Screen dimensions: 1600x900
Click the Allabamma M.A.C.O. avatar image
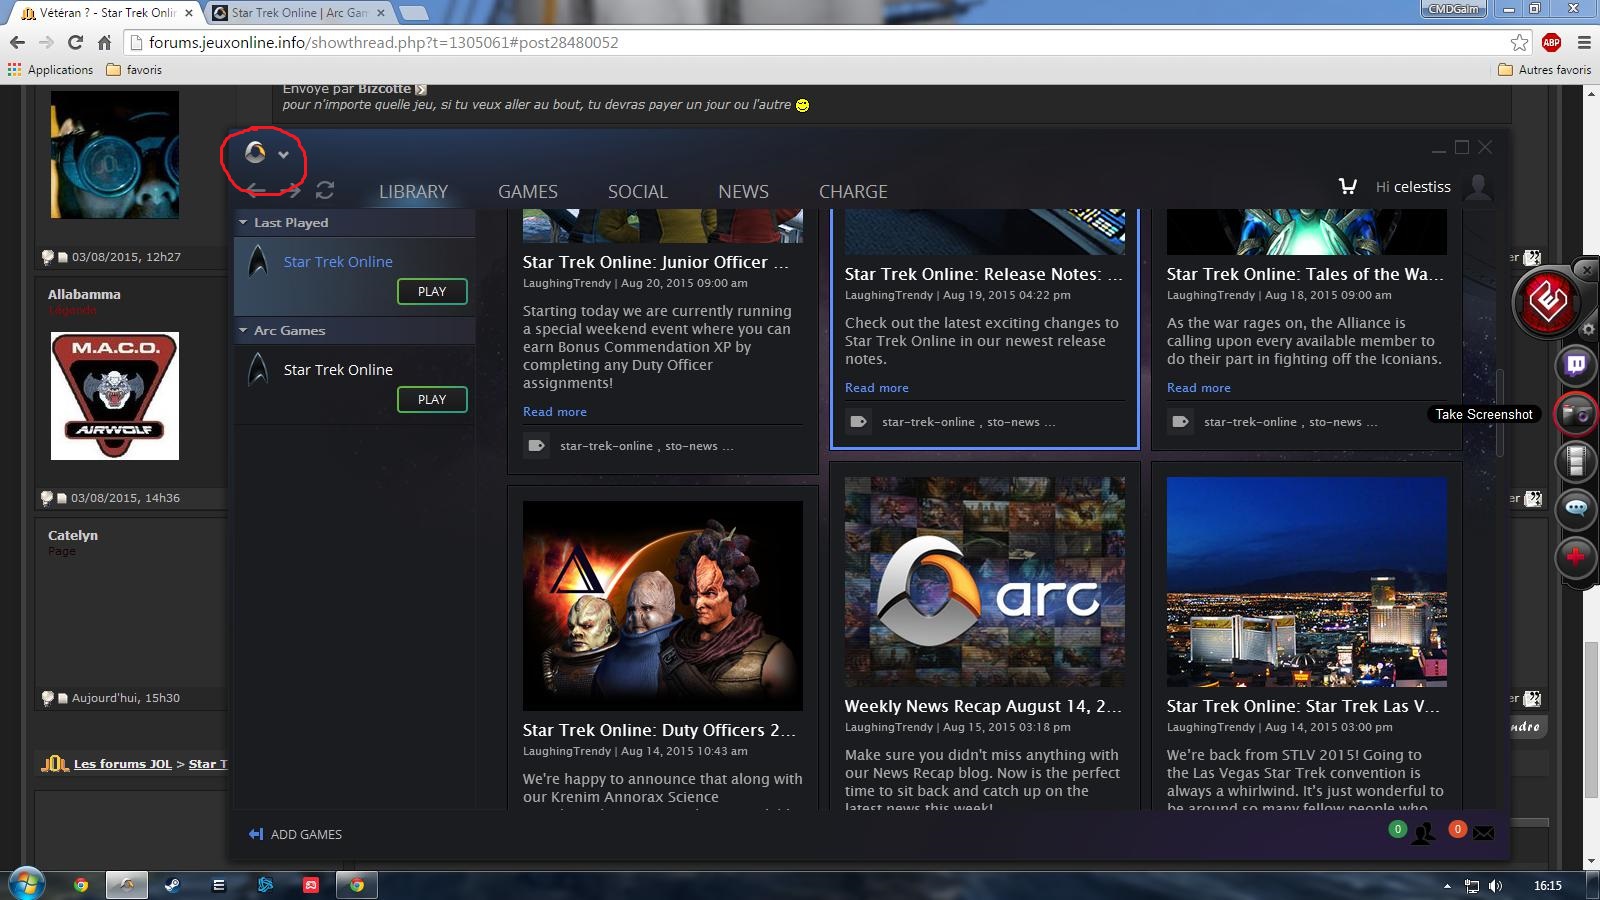coord(115,396)
